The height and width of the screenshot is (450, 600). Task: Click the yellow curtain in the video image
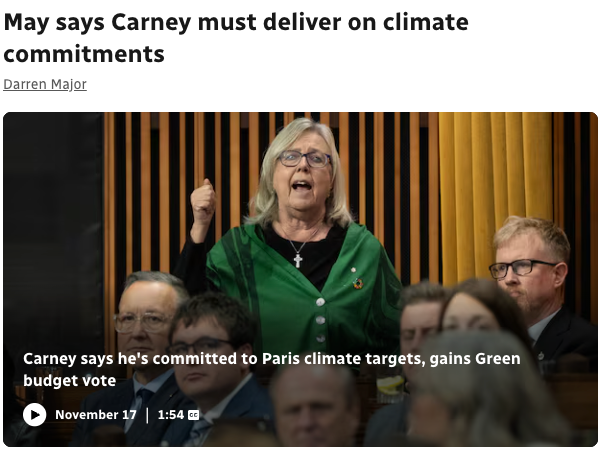[496, 191]
